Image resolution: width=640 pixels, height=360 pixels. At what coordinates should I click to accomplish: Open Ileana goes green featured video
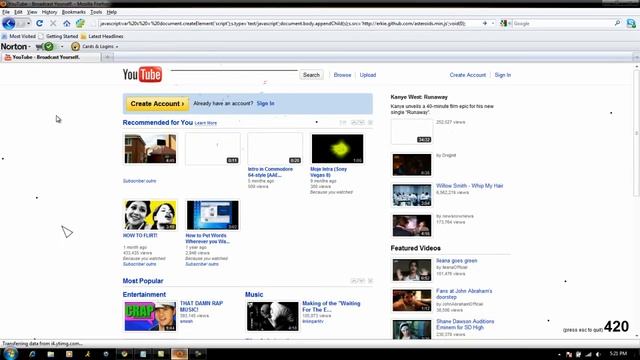(x=456, y=260)
